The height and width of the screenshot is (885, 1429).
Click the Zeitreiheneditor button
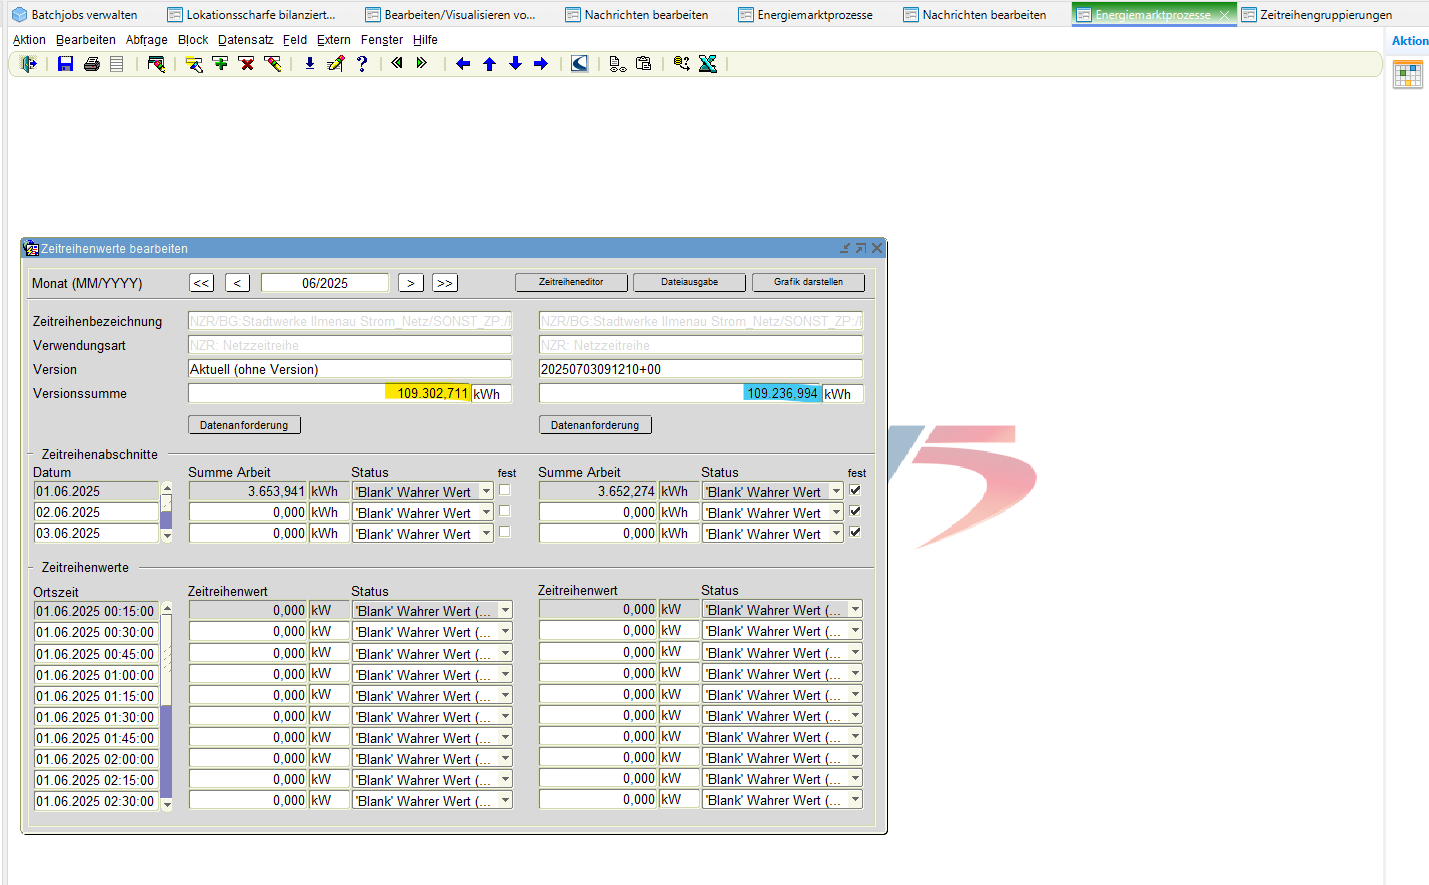[571, 282]
